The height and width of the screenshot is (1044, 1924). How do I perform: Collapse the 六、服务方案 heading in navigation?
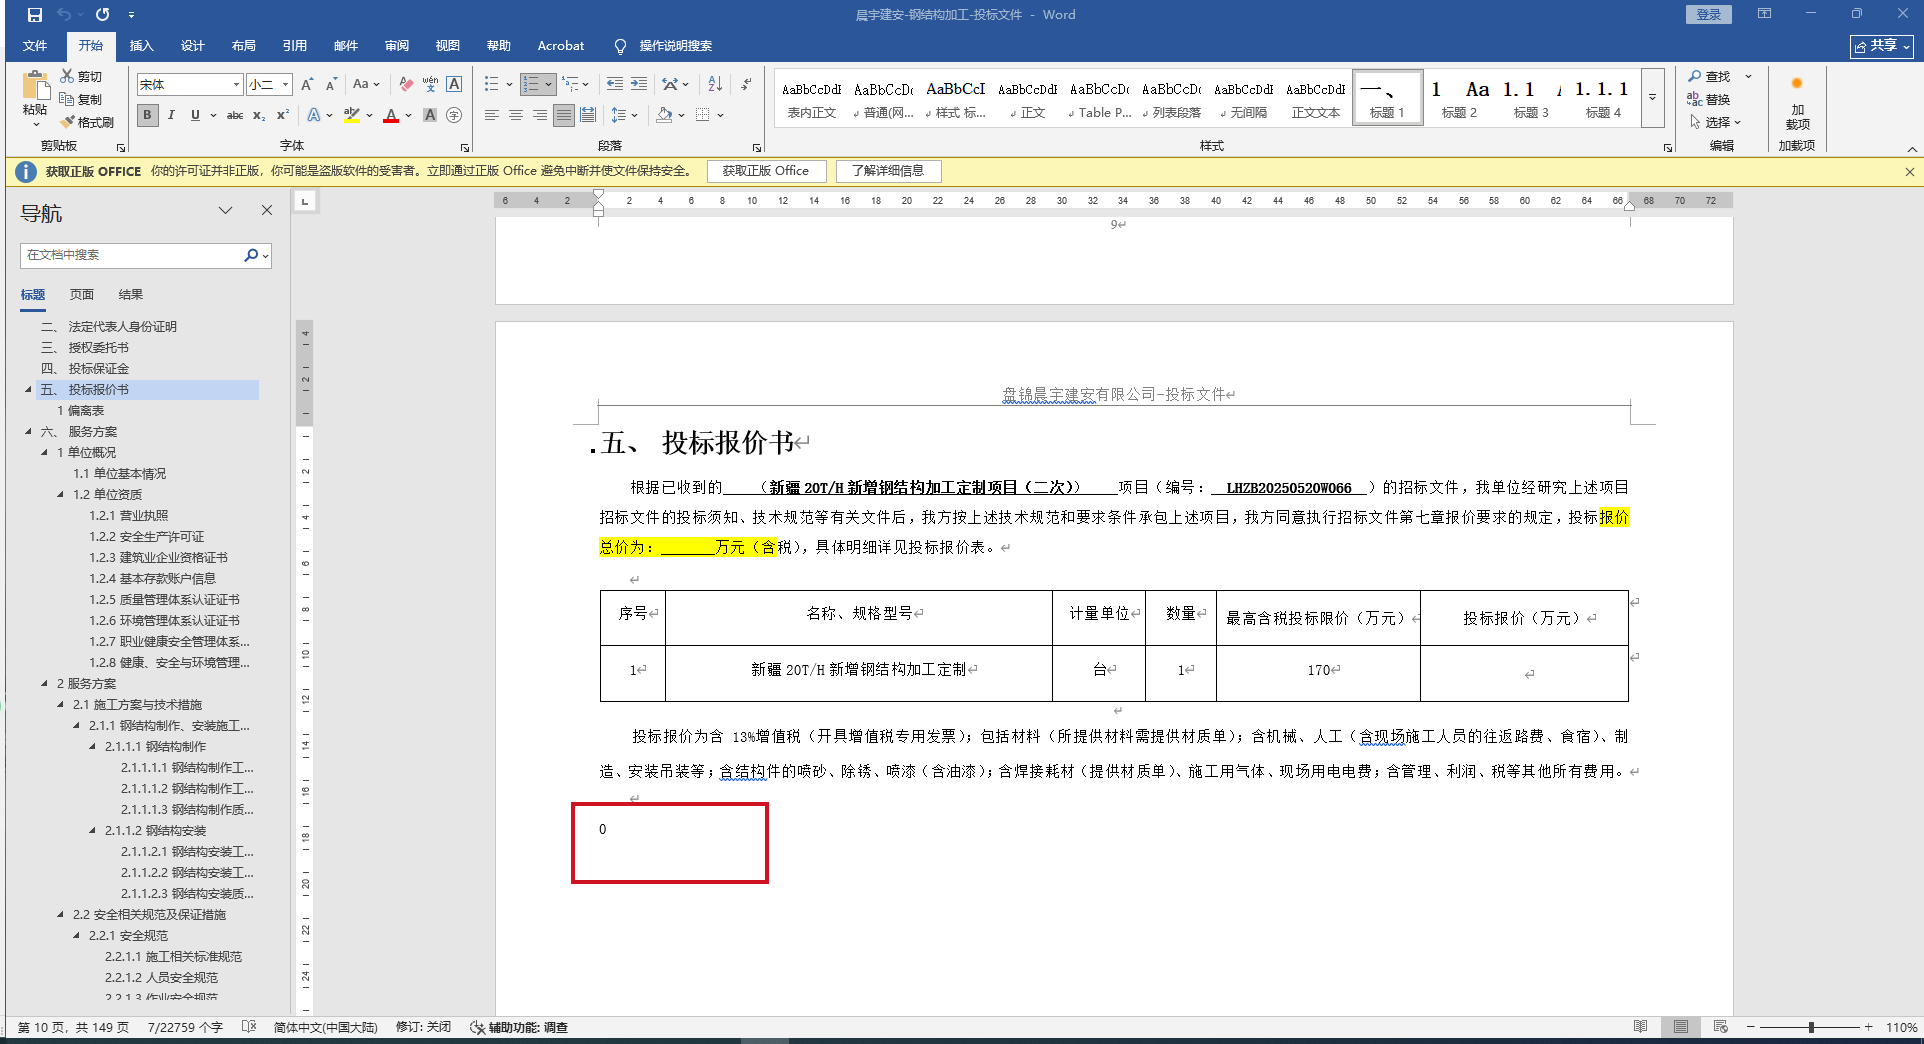[28, 432]
